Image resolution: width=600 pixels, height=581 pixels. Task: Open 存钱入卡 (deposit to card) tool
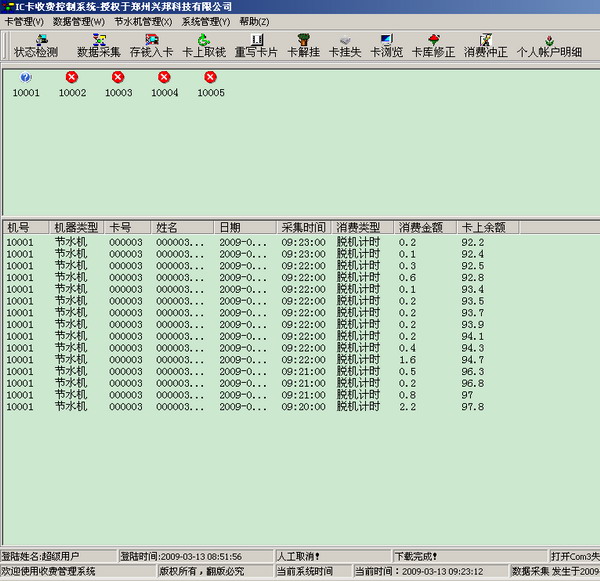coord(152,45)
